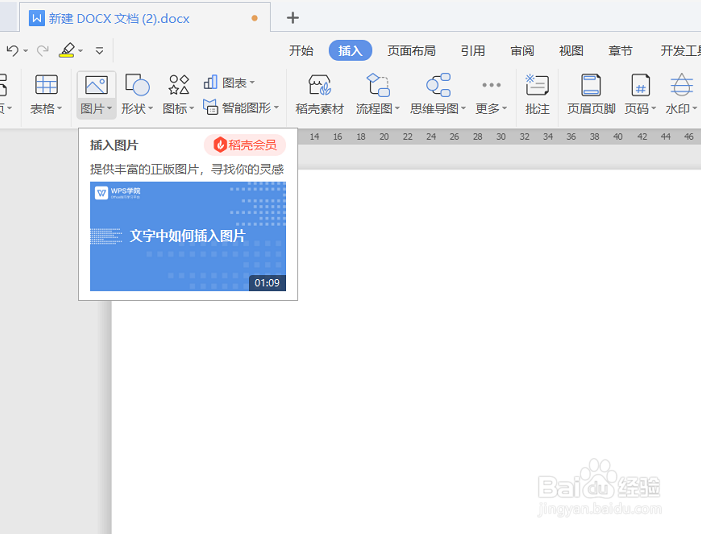Click the 更多 three-dots icon

point(491,85)
